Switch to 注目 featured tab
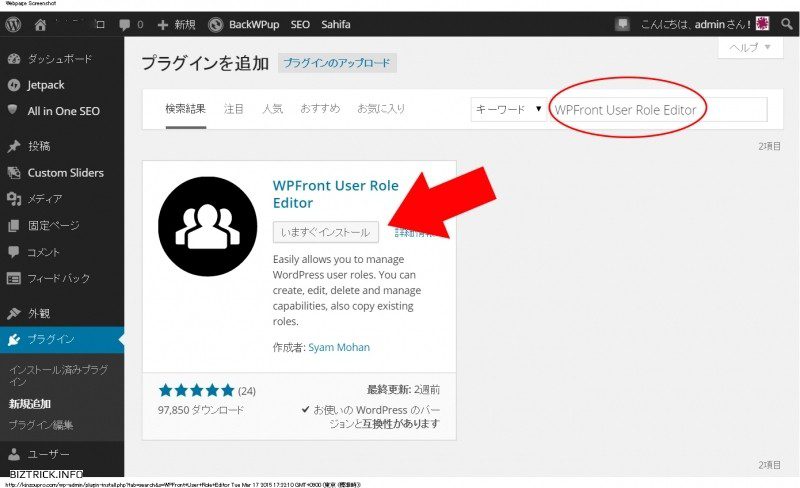800x488 pixels. pos(234,109)
